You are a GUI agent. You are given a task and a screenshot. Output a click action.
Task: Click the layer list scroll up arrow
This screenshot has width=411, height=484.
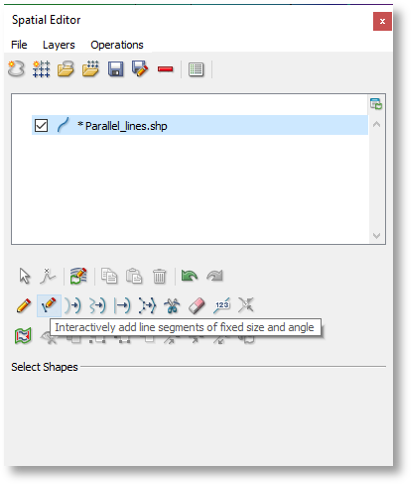[377, 124]
